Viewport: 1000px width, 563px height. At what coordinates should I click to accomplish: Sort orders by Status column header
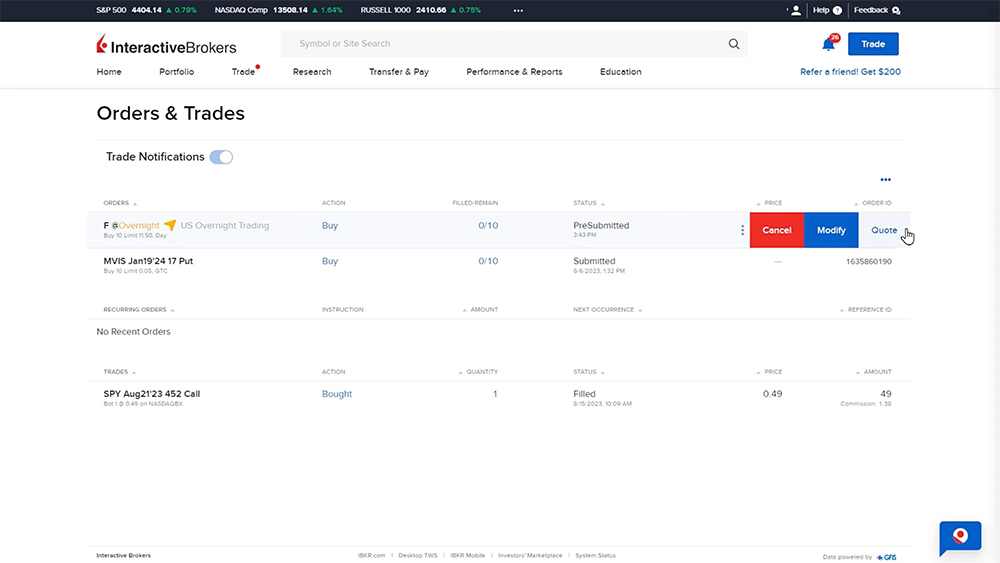coord(588,203)
